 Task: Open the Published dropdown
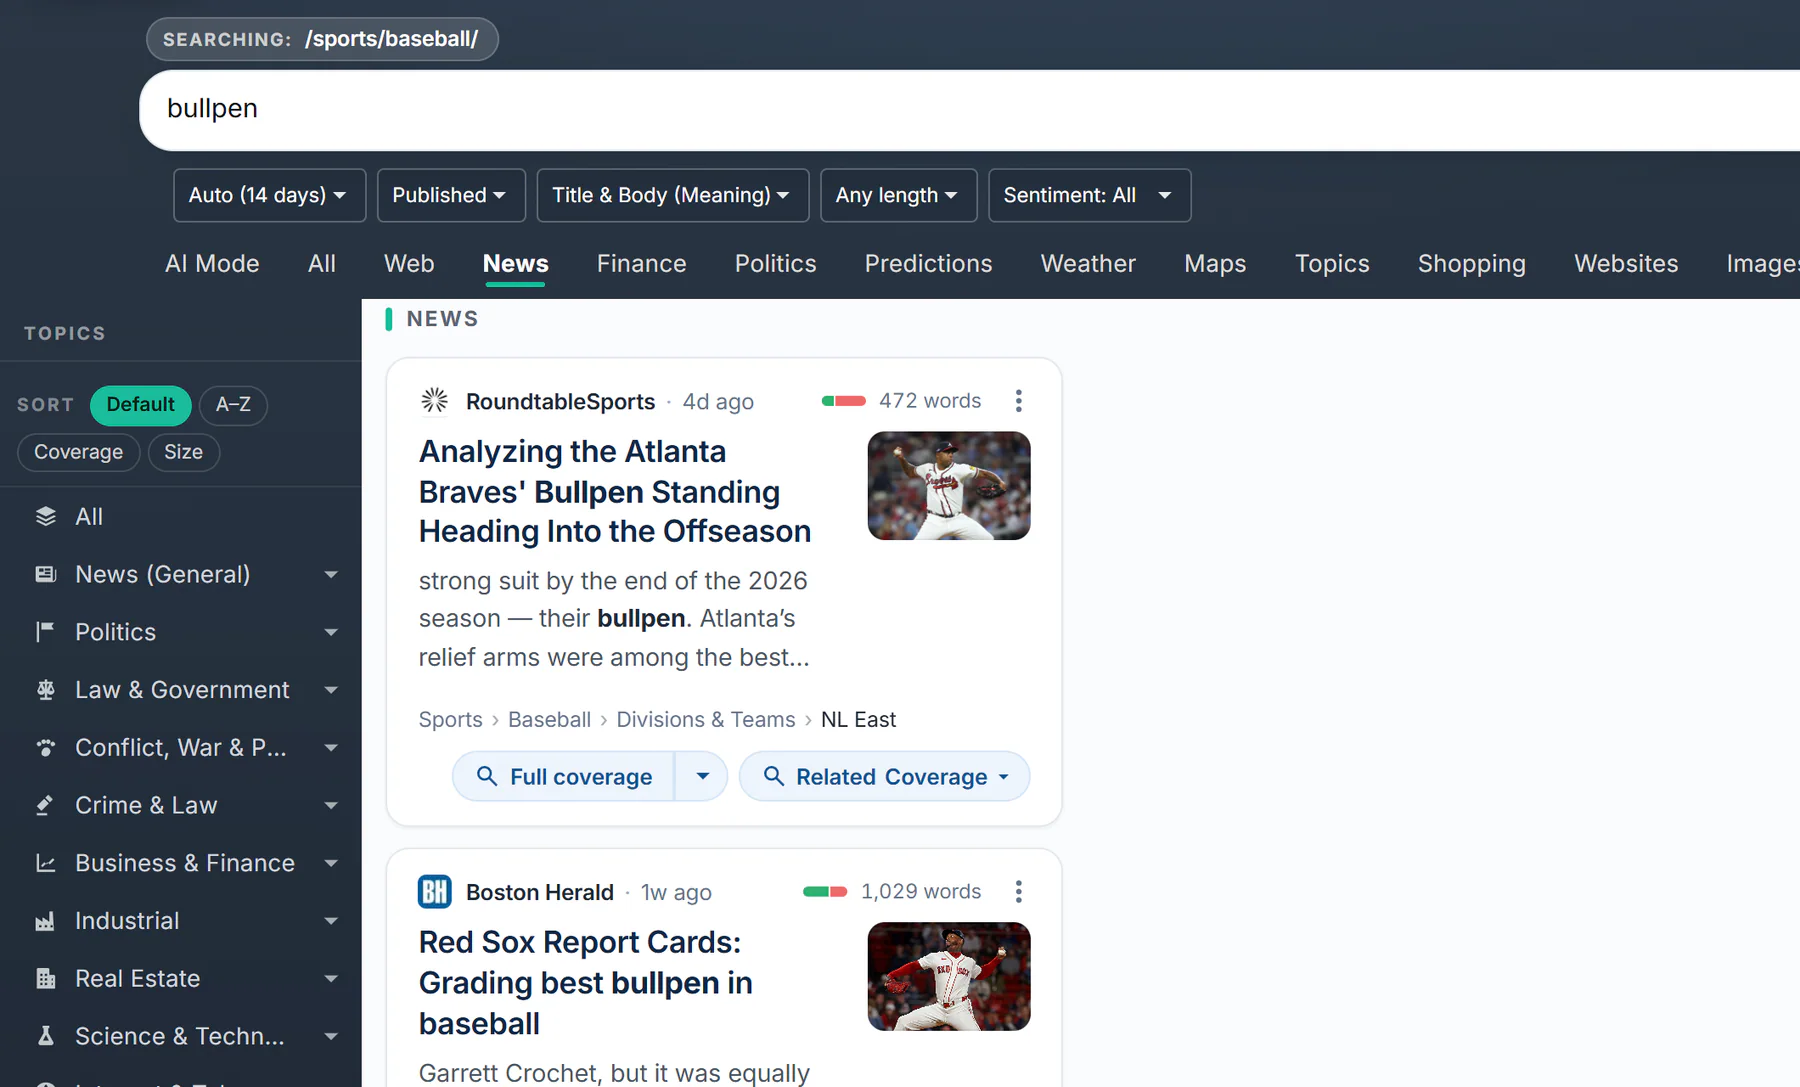pos(451,195)
